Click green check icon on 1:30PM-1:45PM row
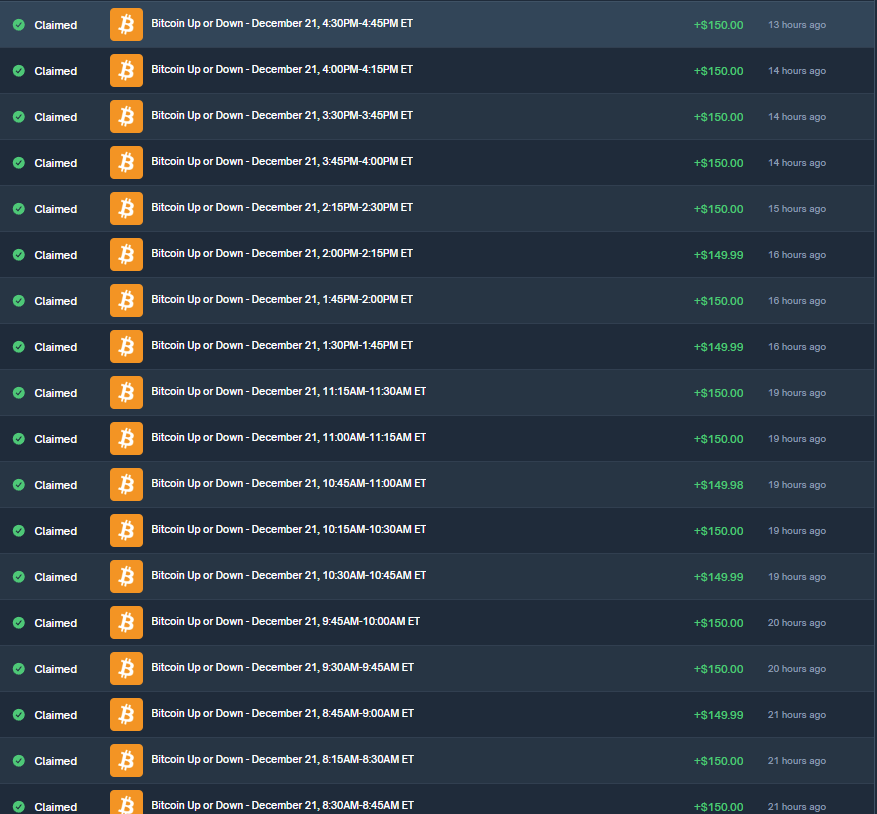 19,347
